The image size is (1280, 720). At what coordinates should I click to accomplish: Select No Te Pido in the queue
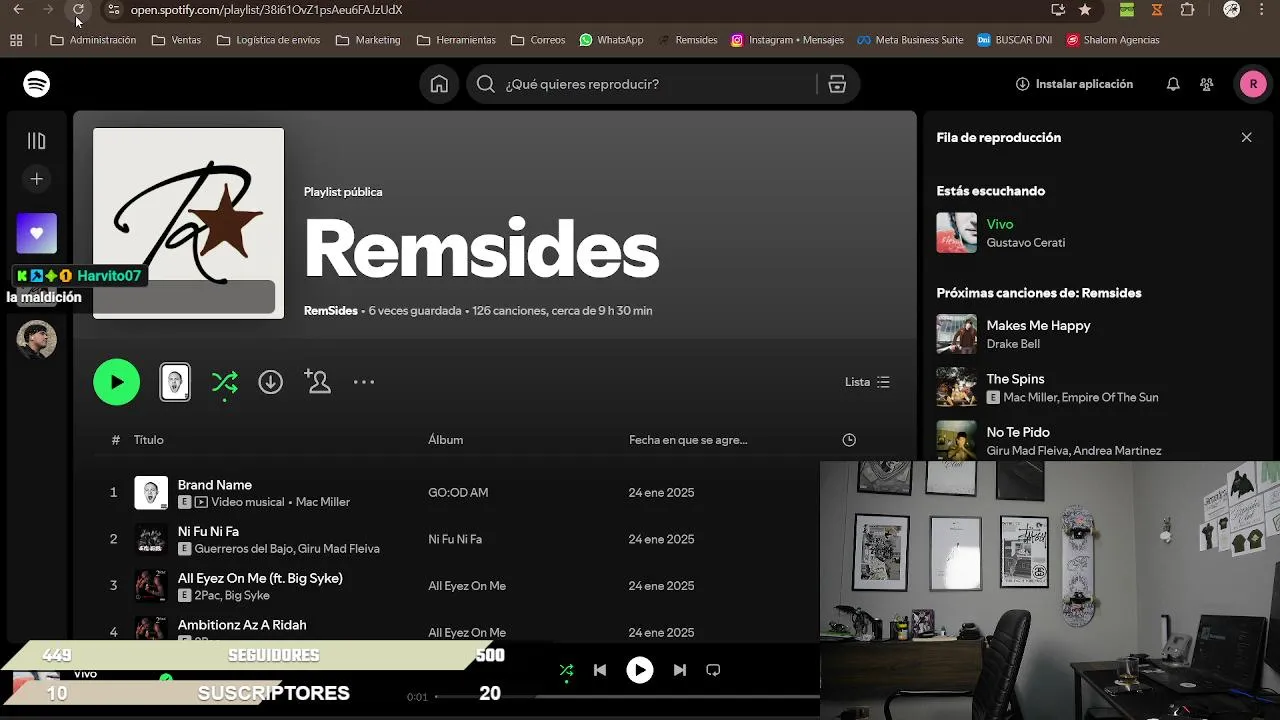click(1018, 432)
